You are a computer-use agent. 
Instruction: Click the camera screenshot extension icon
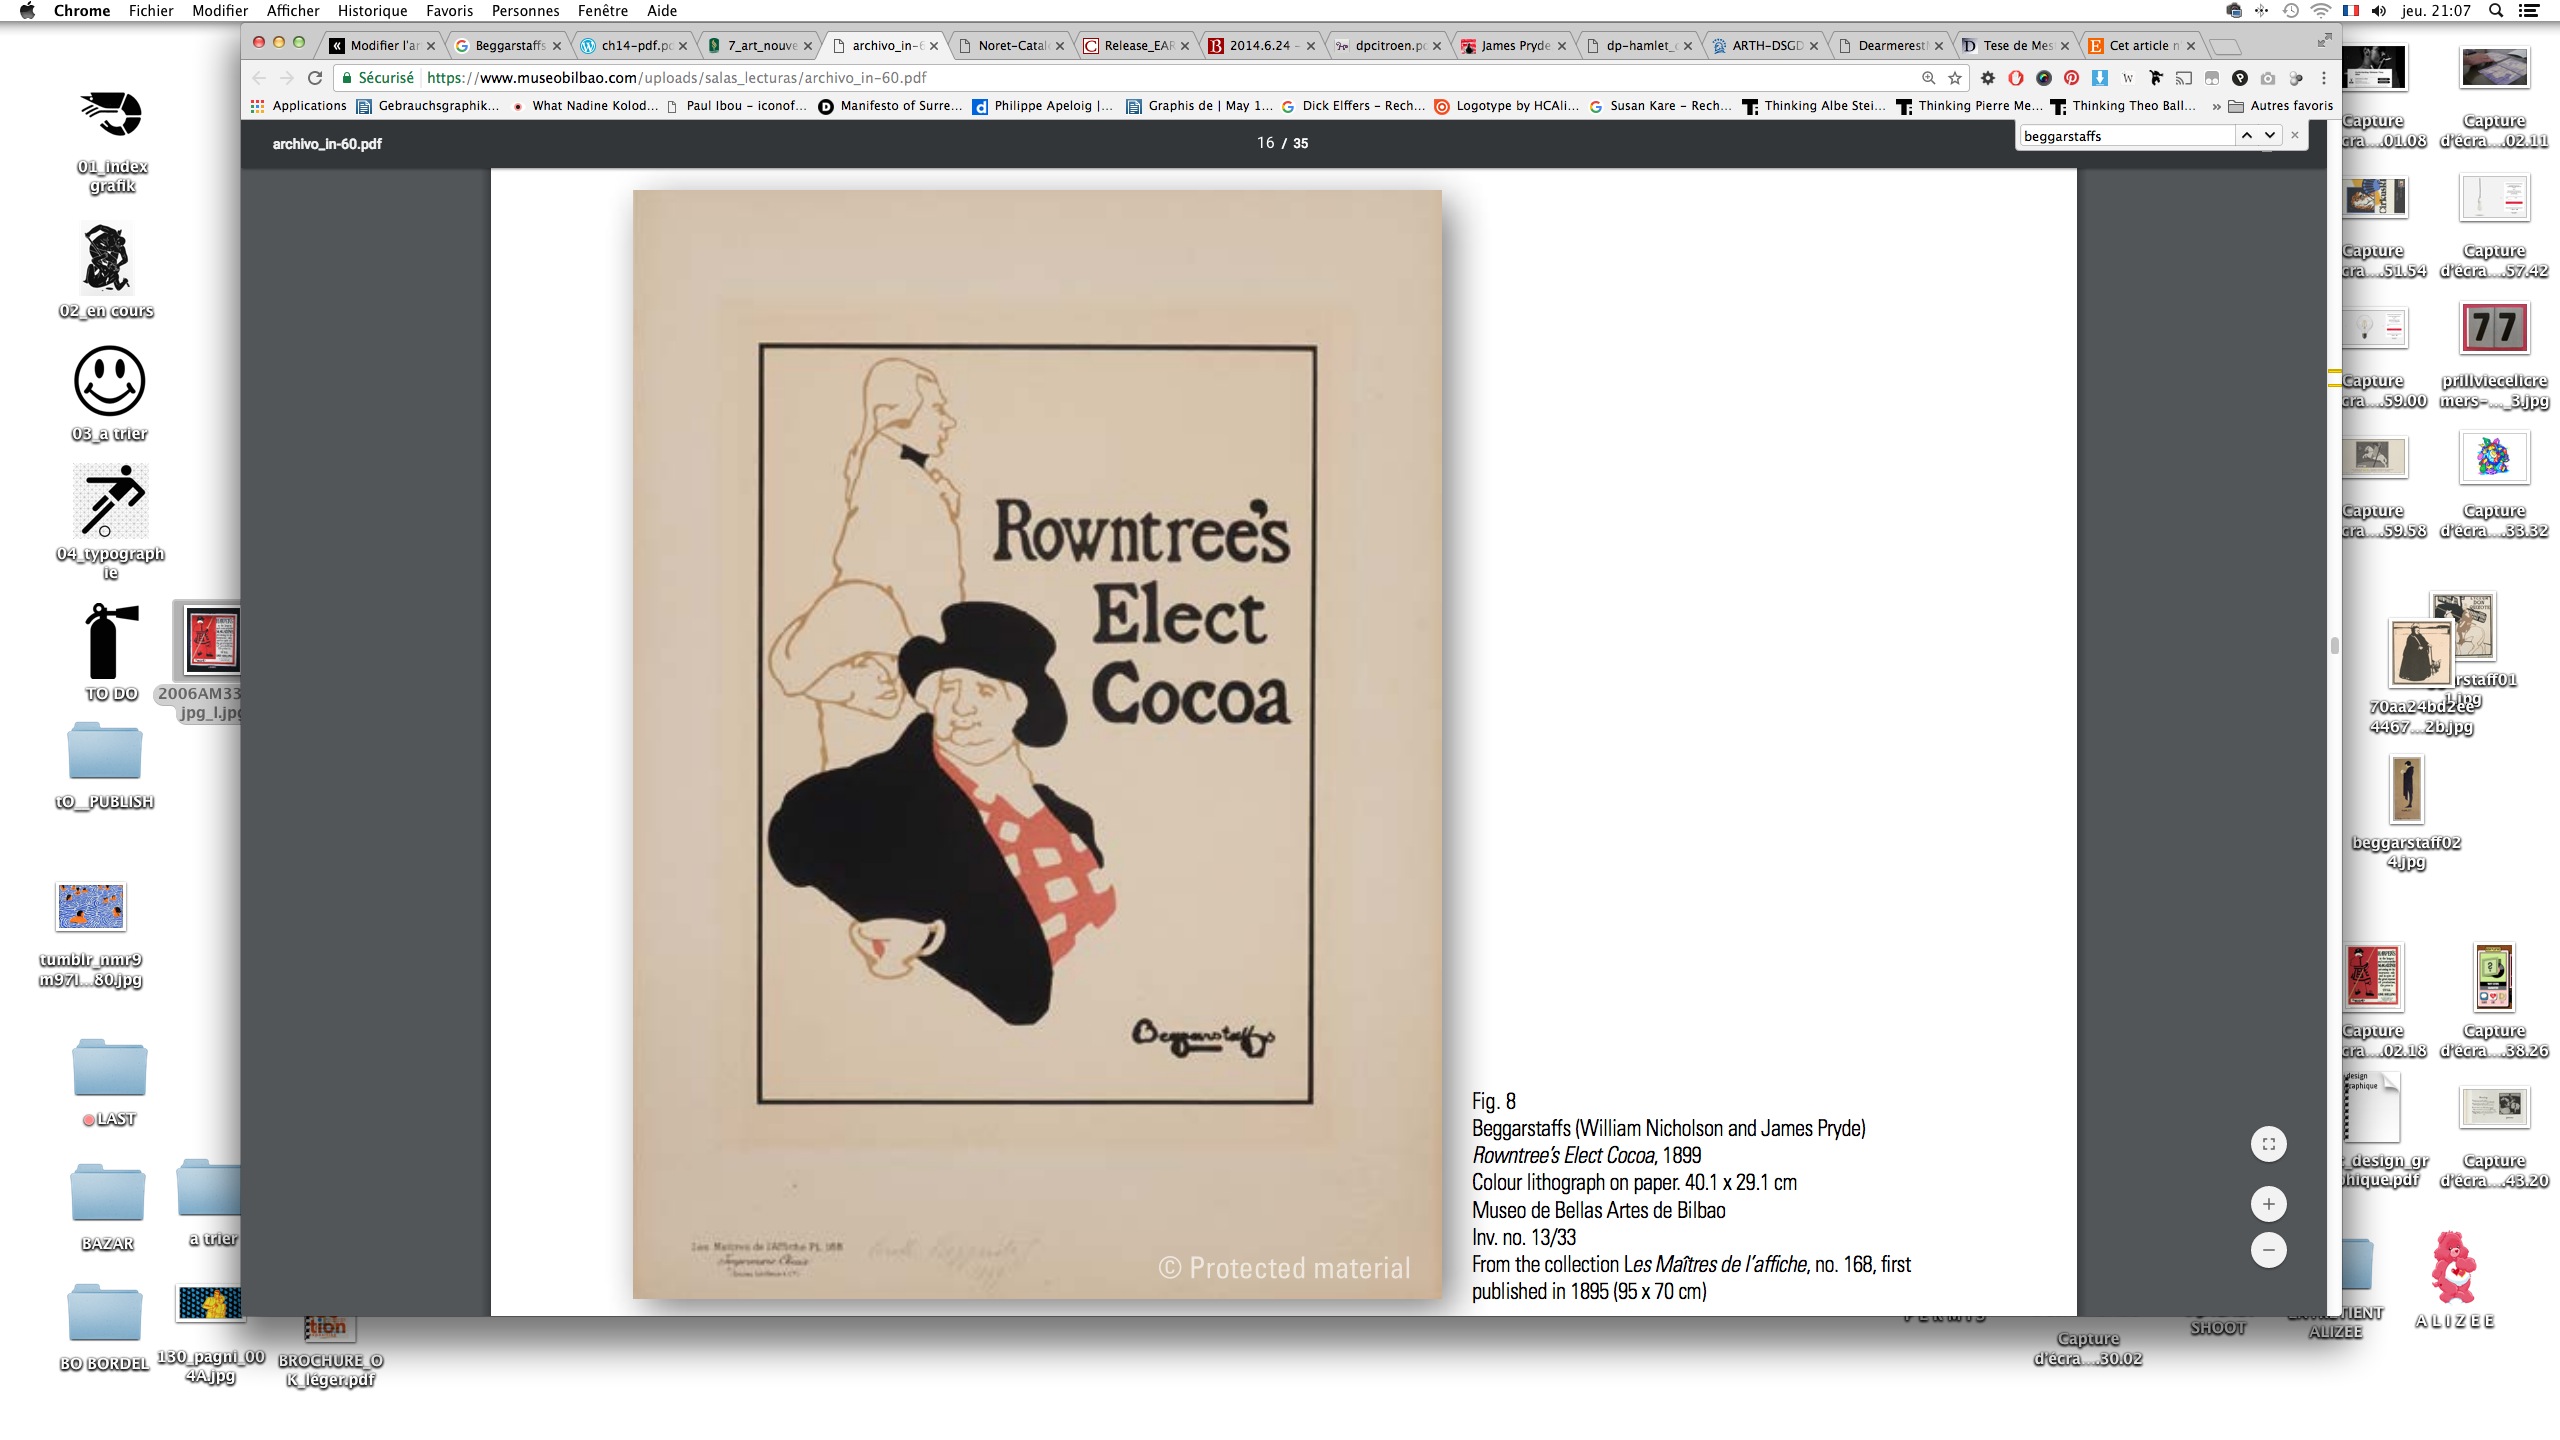tap(2268, 78)
